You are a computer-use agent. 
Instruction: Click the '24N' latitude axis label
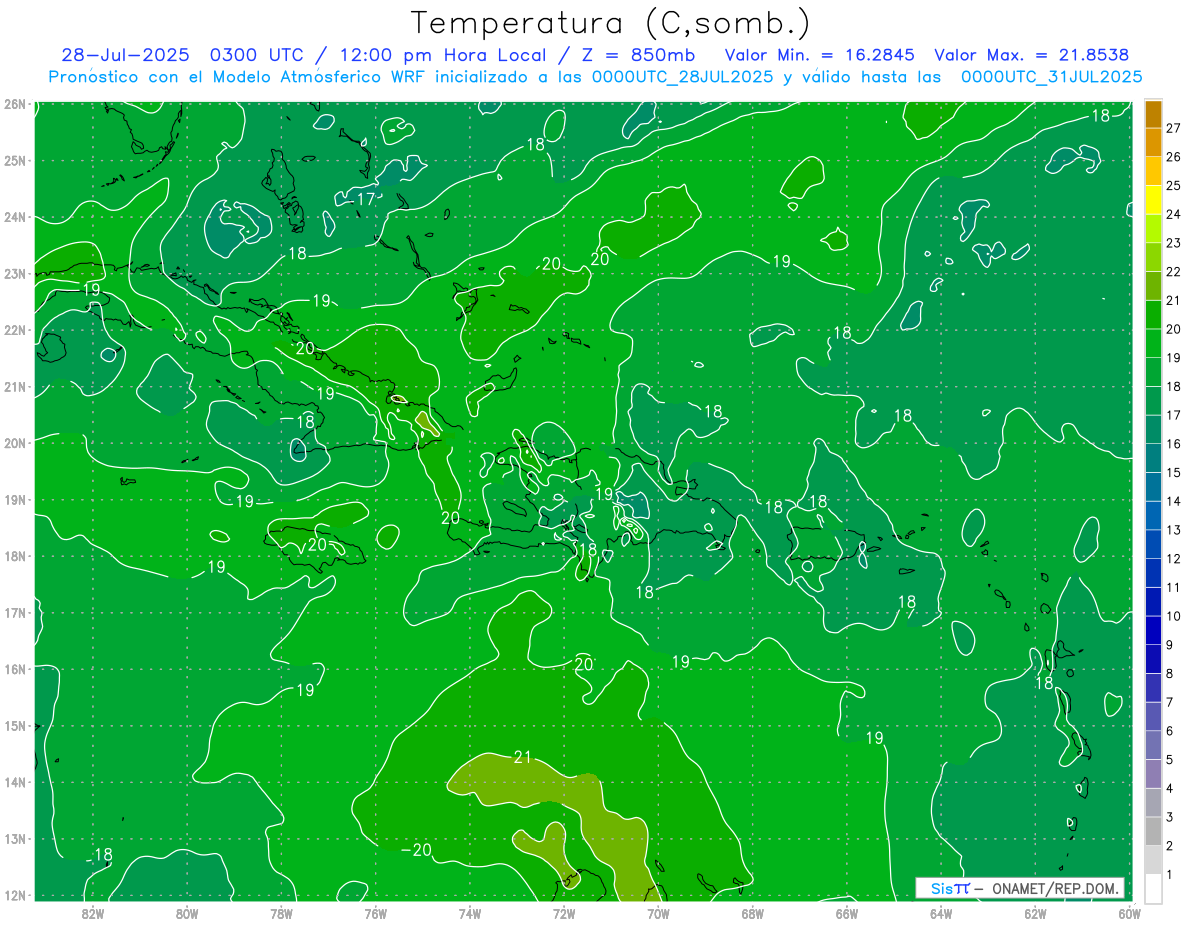tap(15, 217)
